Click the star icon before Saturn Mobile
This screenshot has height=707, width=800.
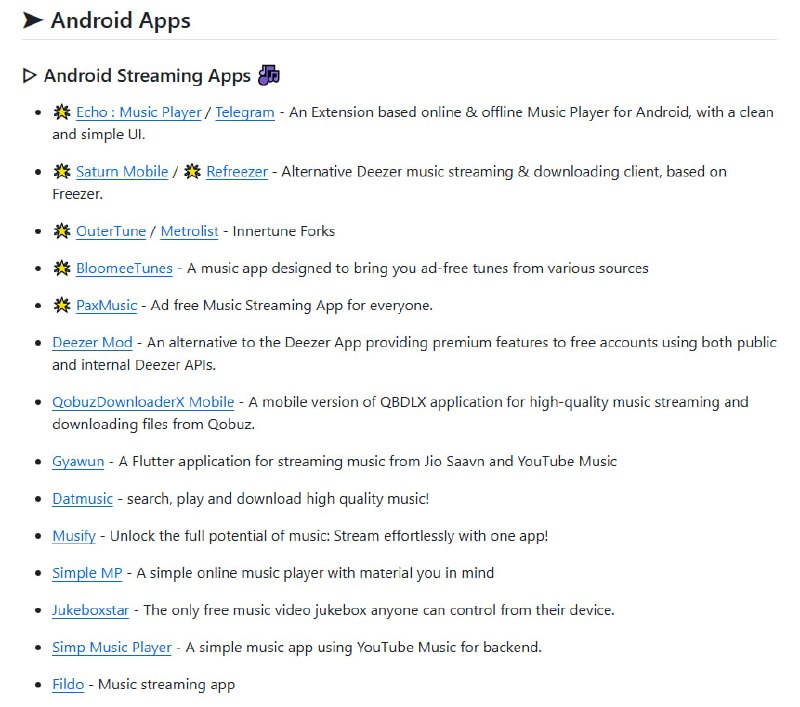(x=62, y=171)
